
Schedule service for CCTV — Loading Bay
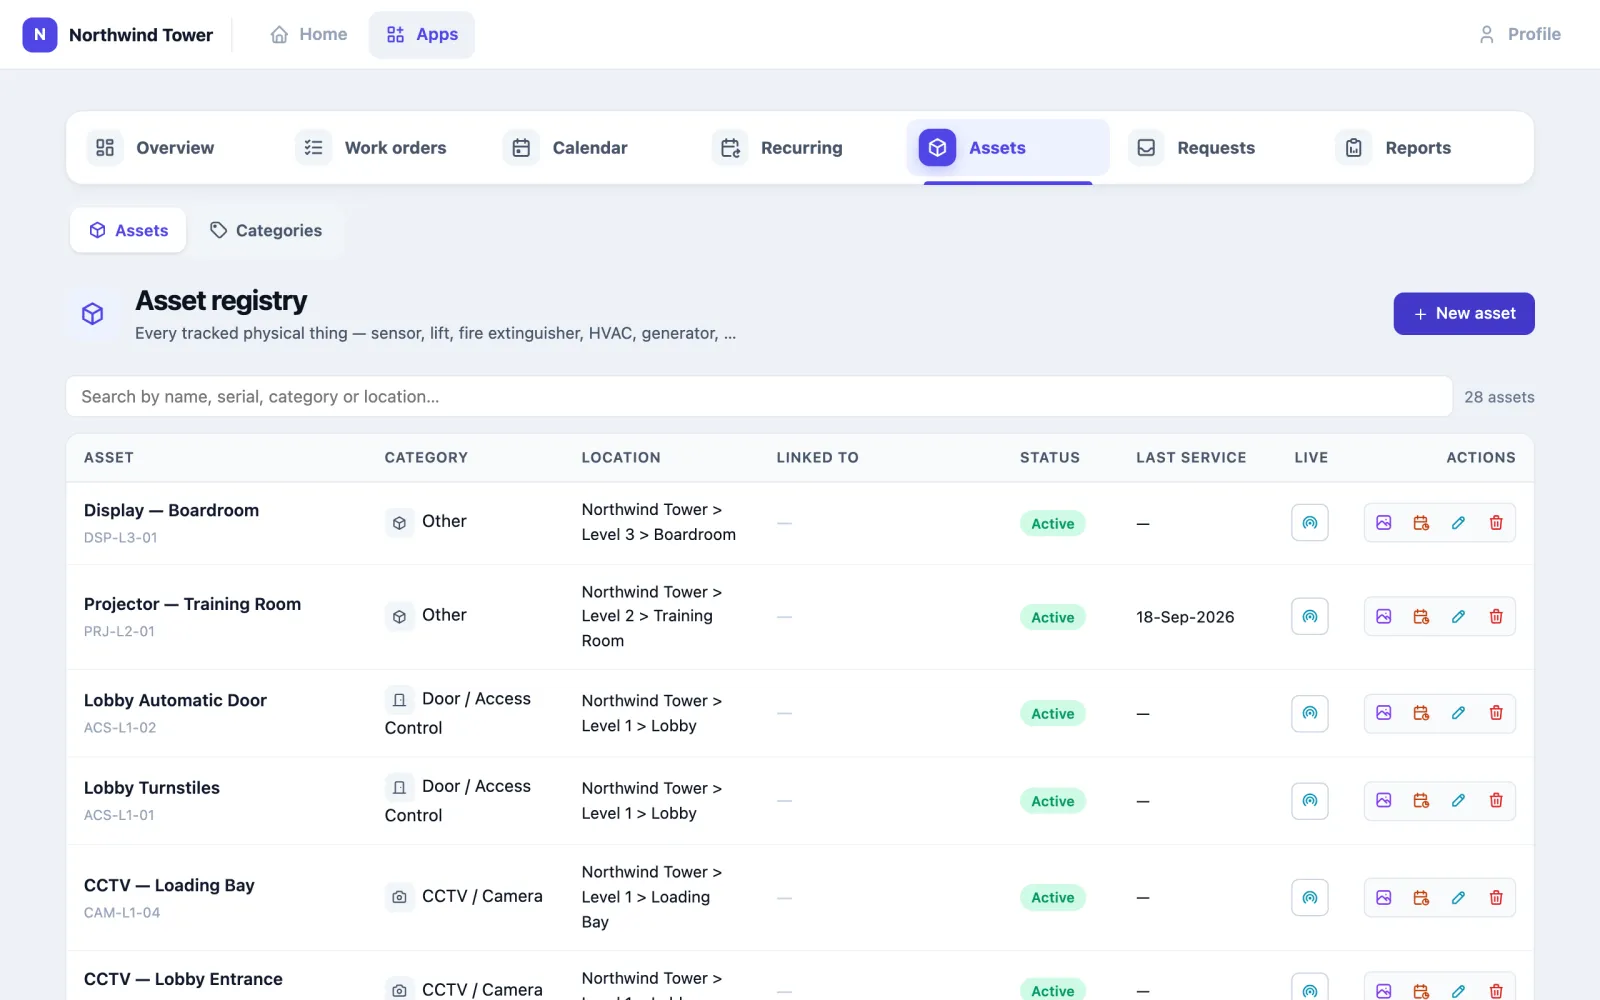pos(1421,898)
